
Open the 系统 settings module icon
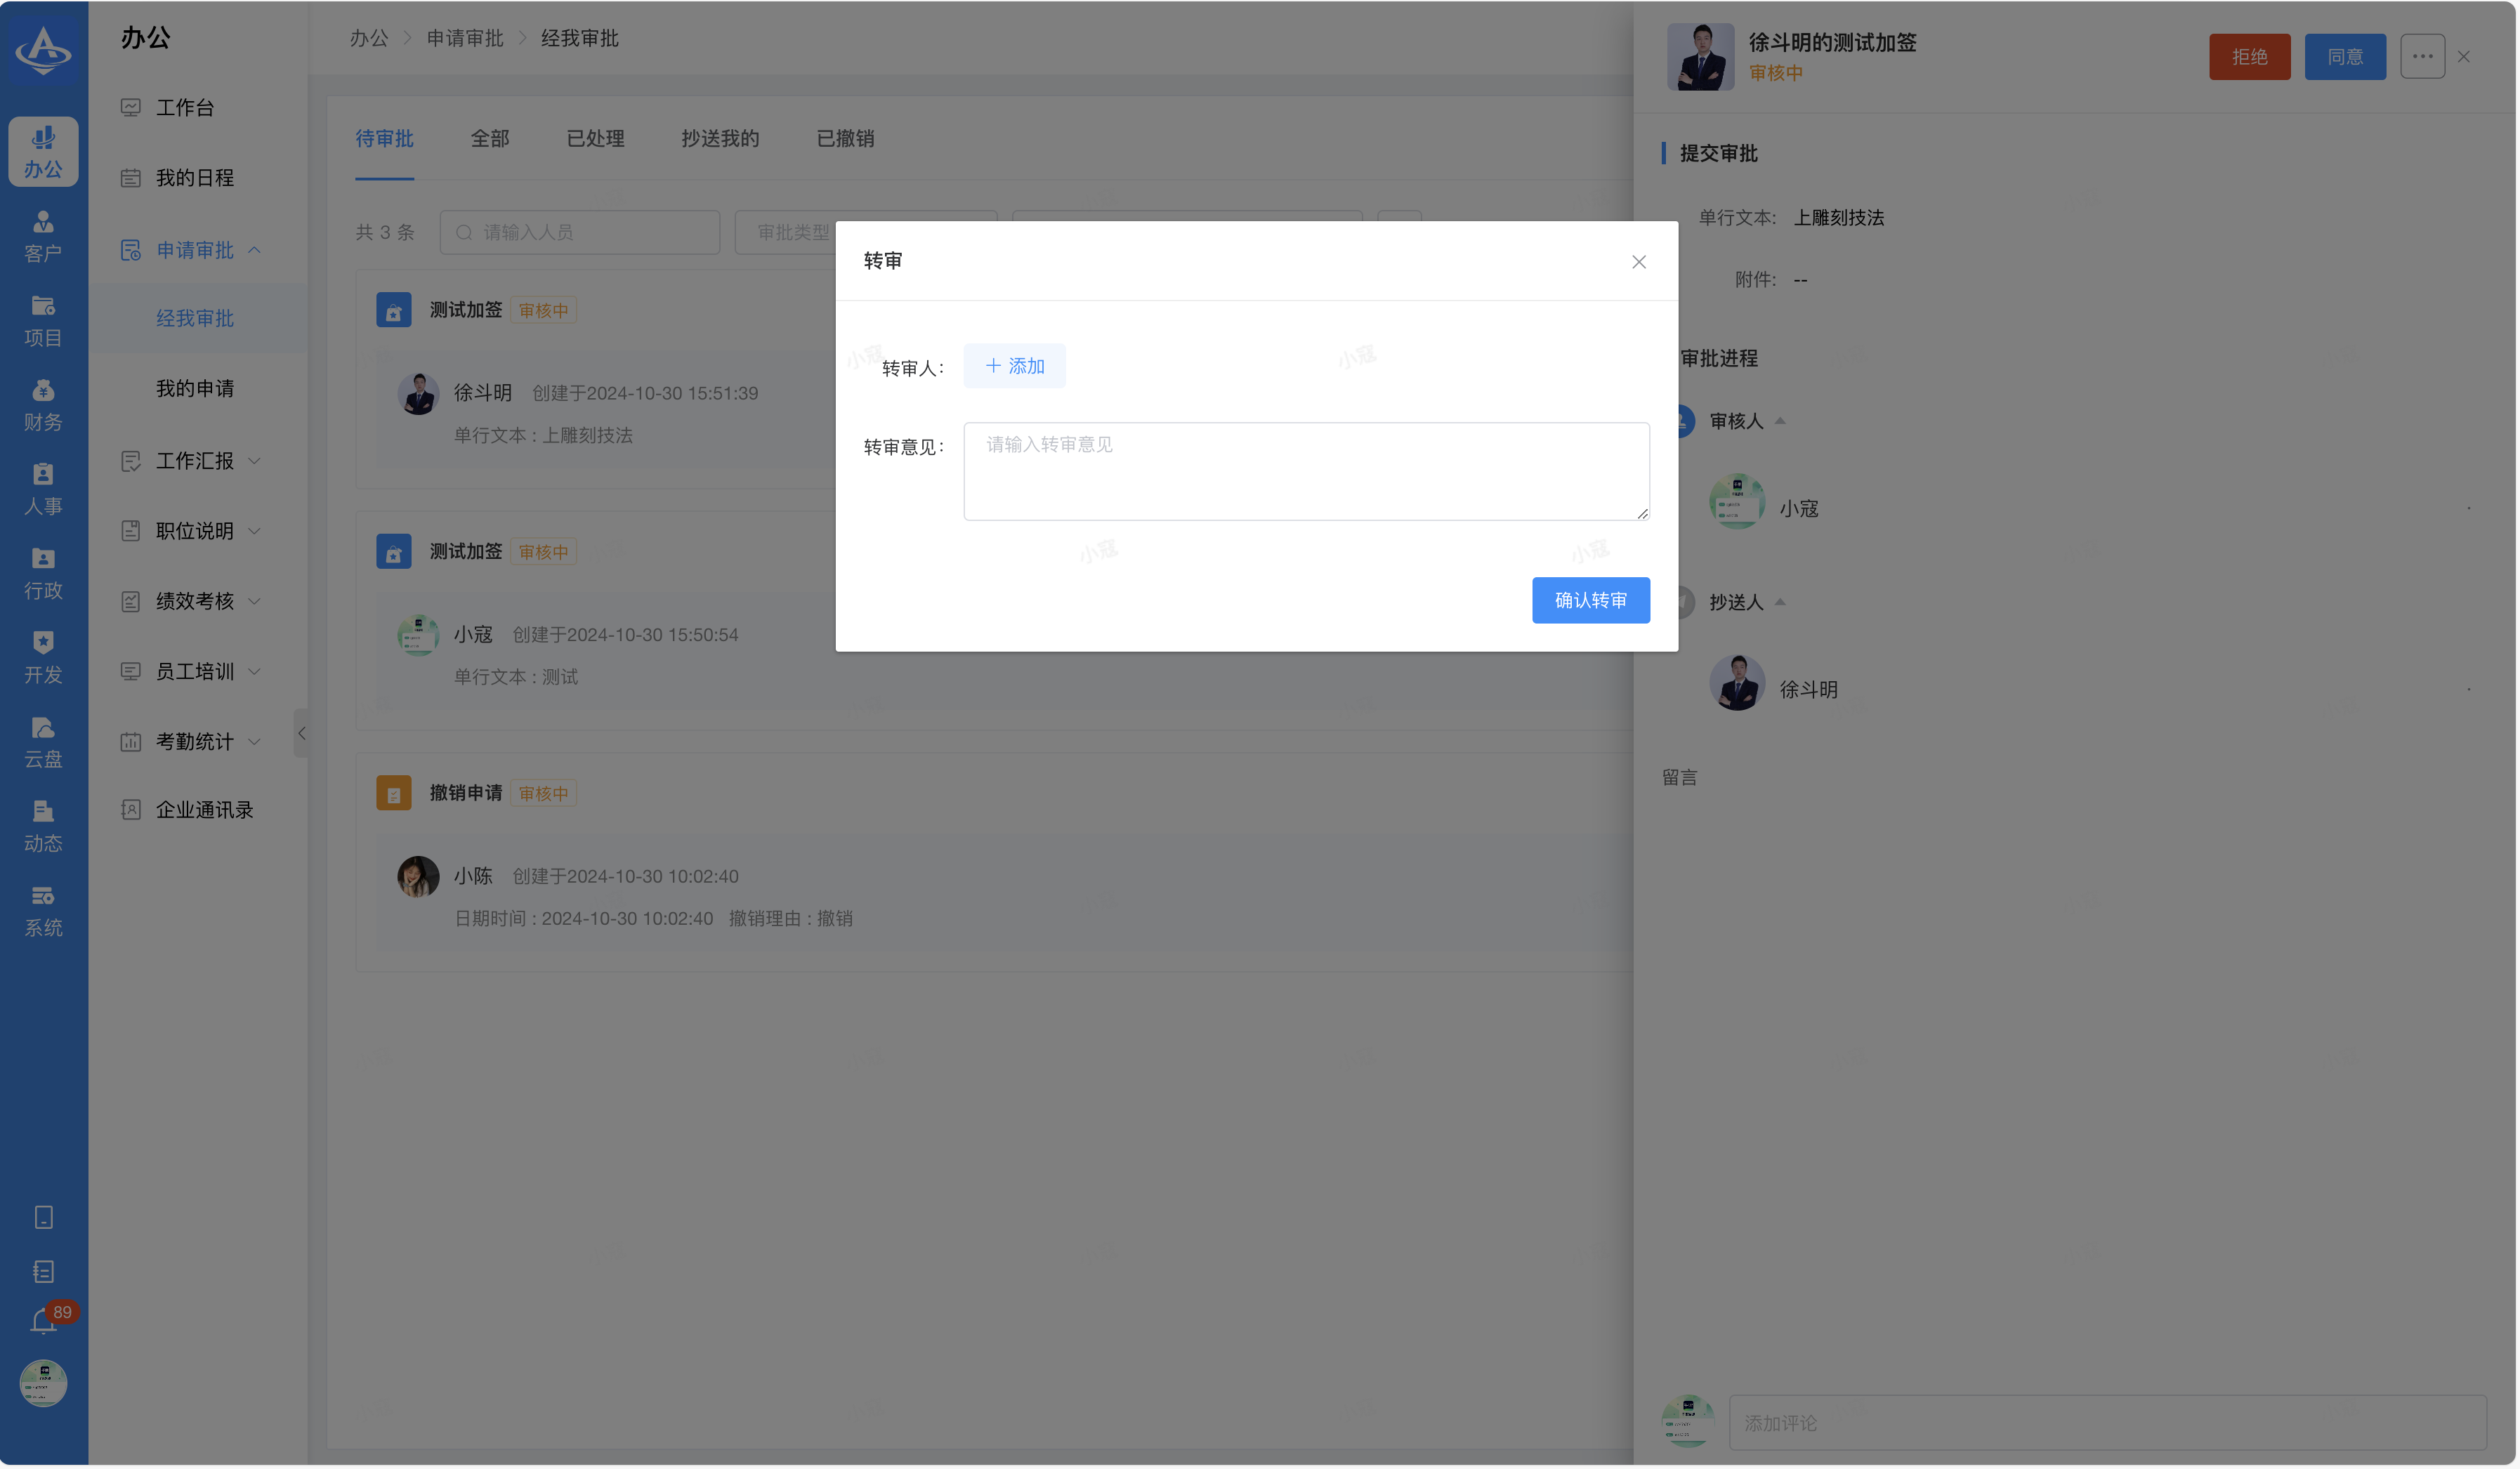point(43,910)
